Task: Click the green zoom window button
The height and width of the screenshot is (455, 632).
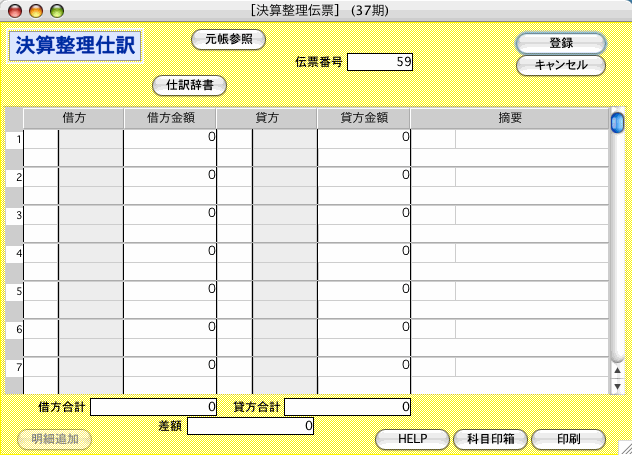Action: [55, 10]
